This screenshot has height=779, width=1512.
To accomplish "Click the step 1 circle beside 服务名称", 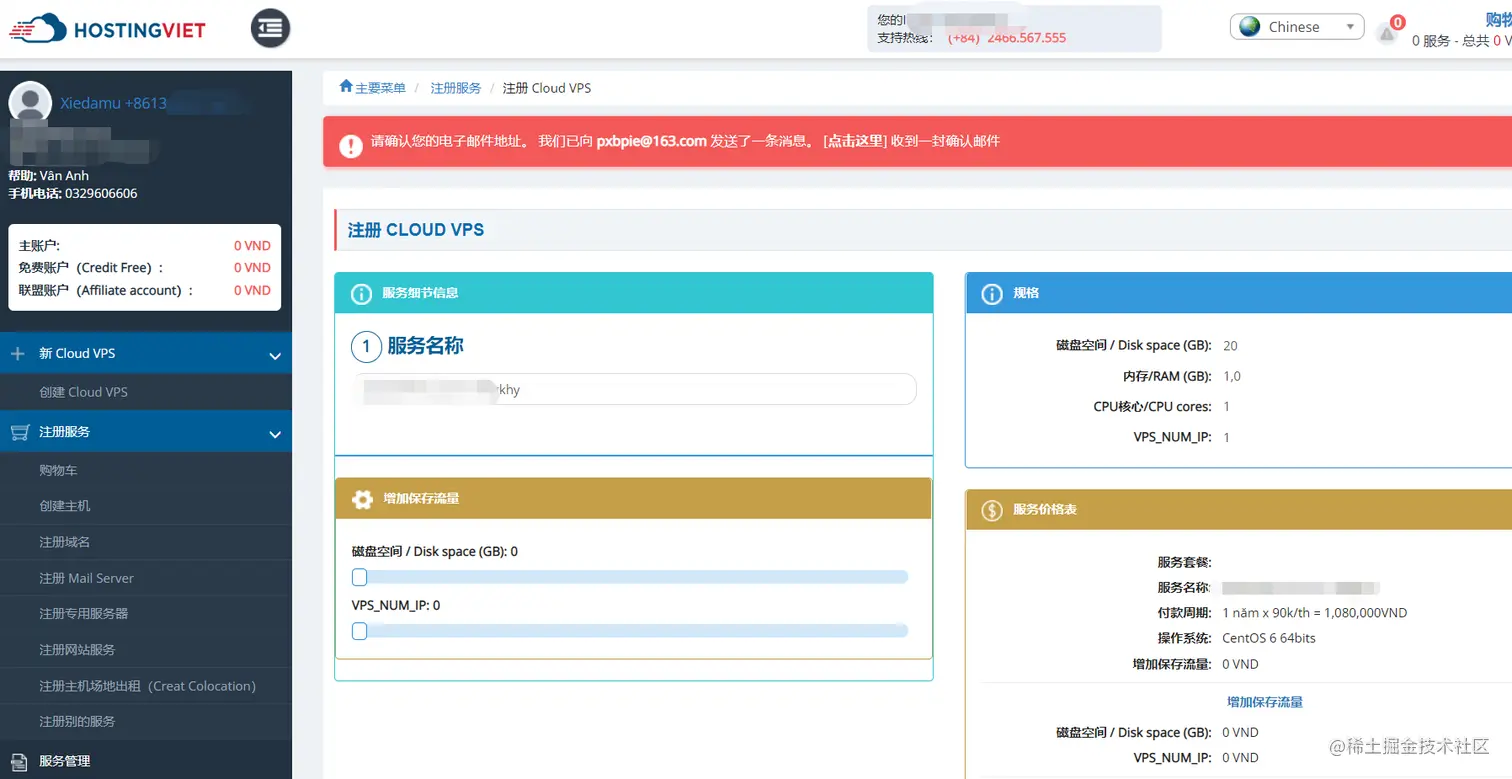I will click(x=366, y=347).
